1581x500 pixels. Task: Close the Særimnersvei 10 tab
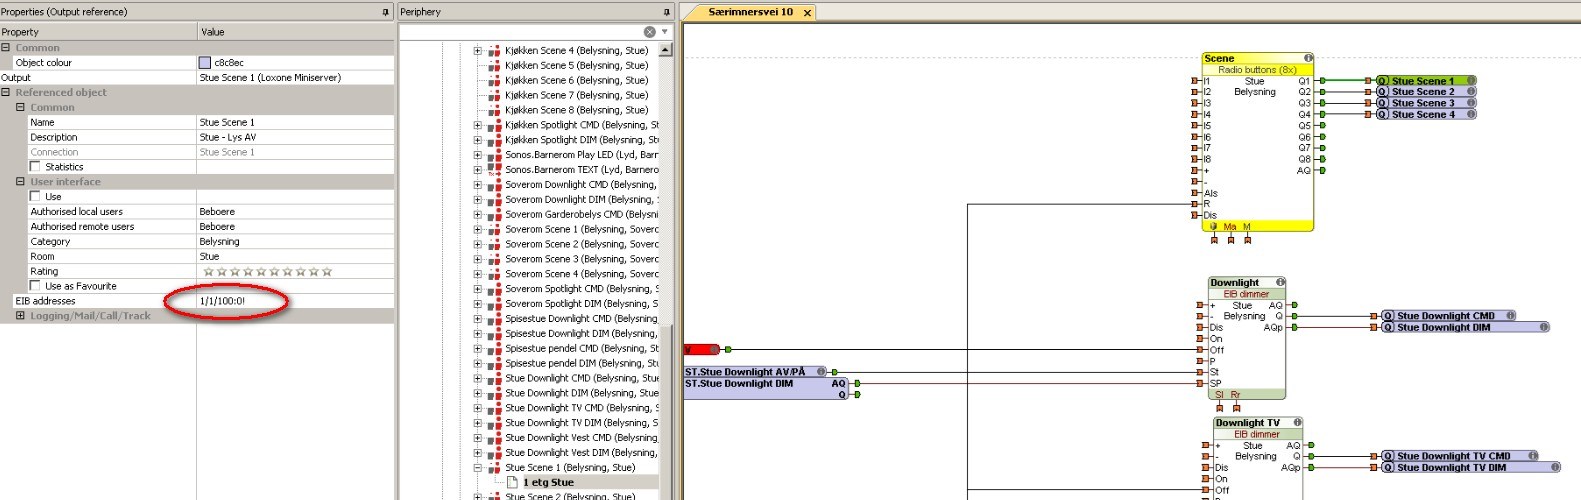pyautogui.click(x=807, y=13)
